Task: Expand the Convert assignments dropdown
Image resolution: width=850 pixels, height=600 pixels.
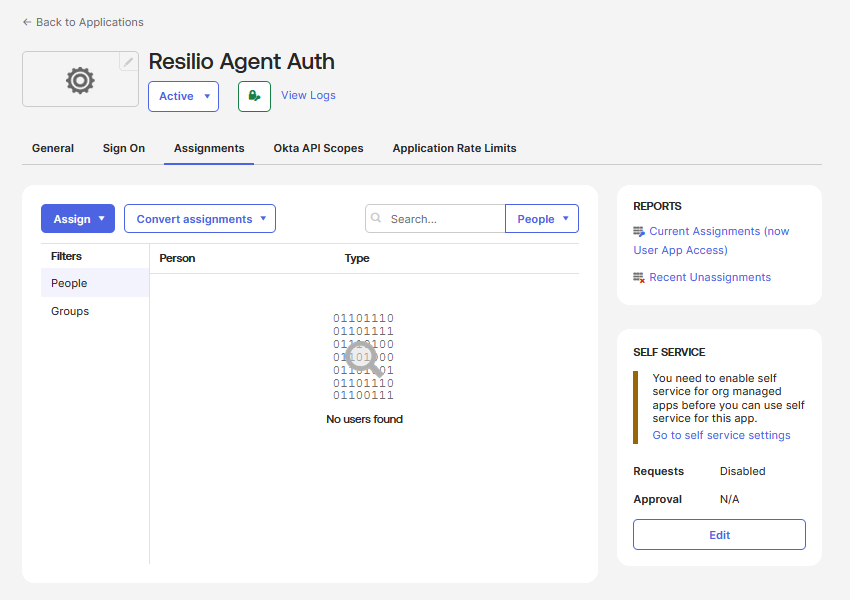Action: [200, 219]
